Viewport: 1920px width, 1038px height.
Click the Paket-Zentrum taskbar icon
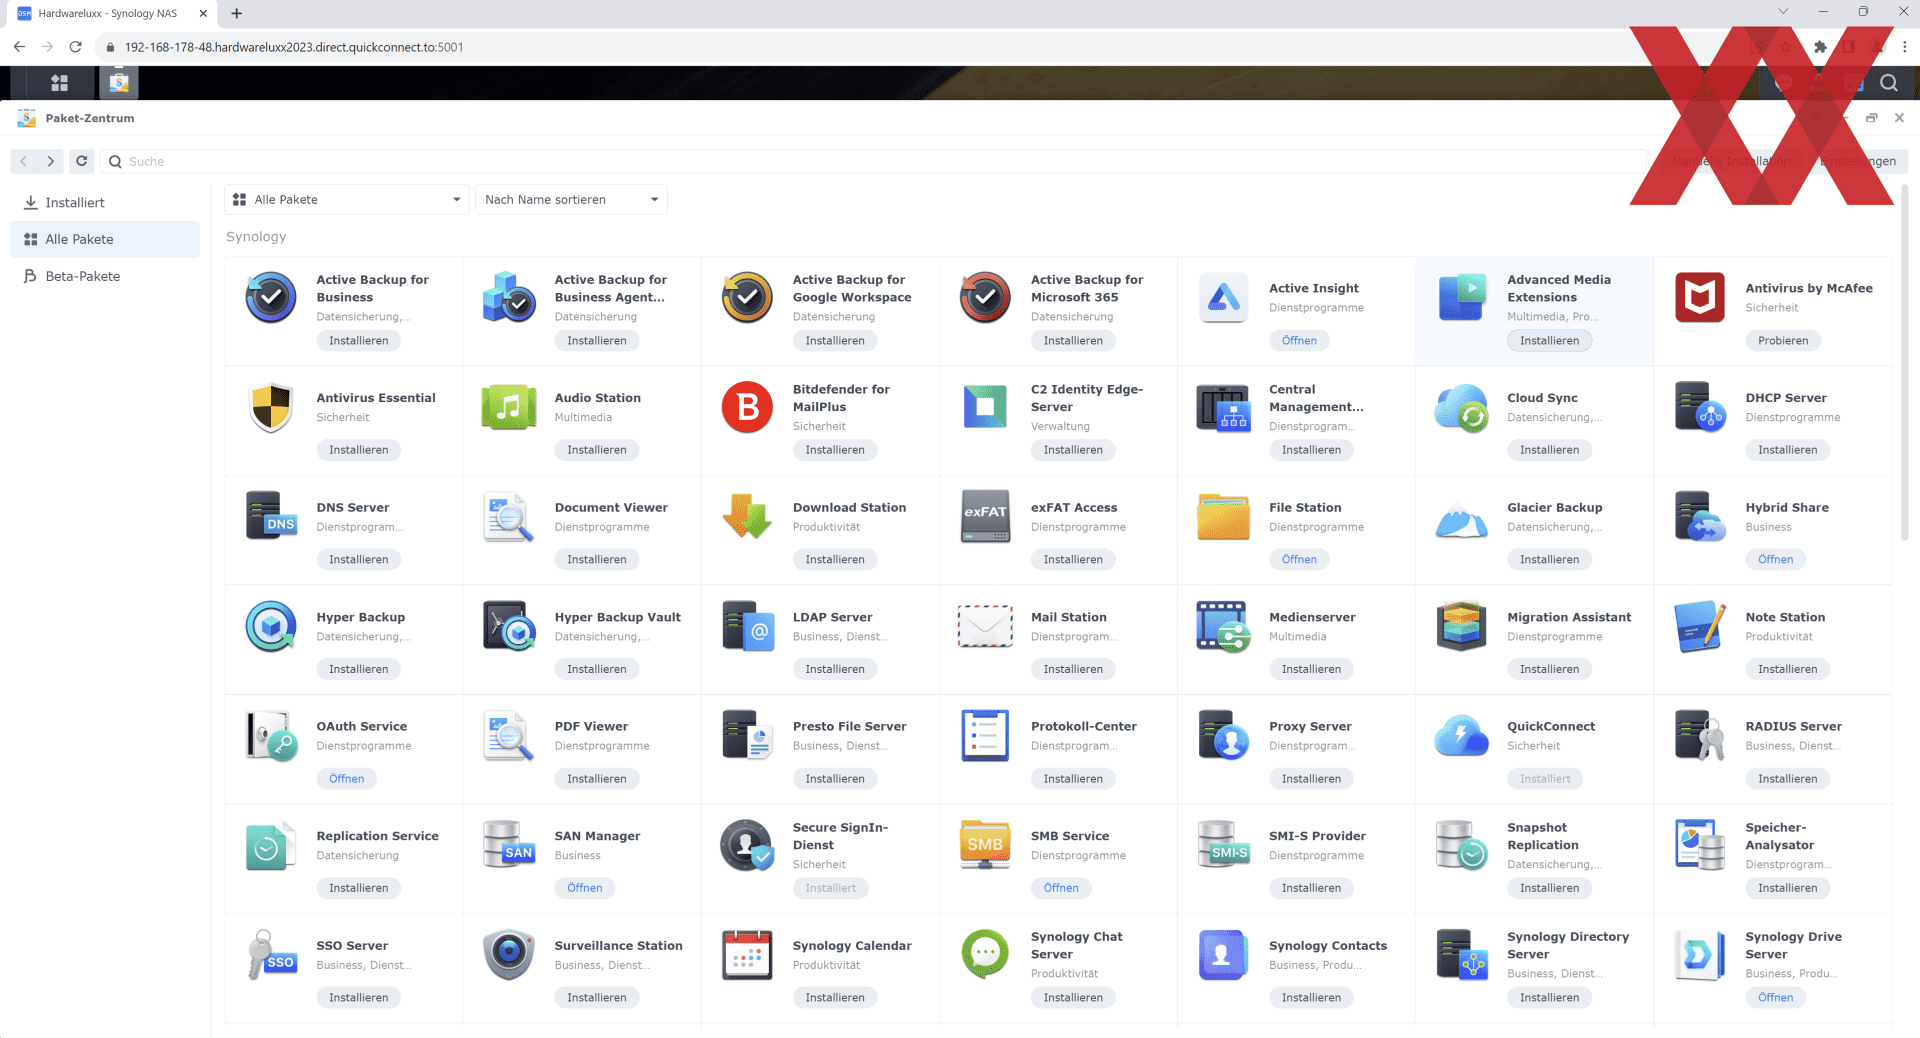pos(119,83)
